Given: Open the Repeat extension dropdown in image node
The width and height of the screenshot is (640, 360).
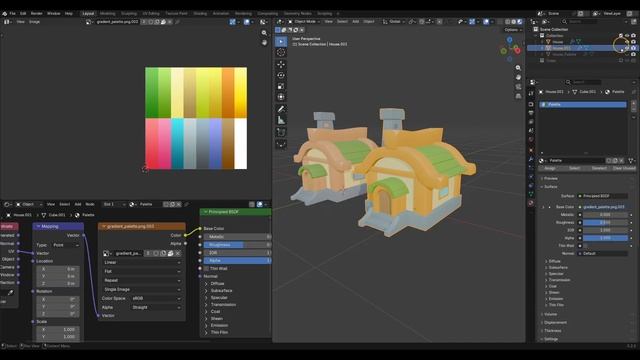Looking at the screenshot, I should 142,280.
